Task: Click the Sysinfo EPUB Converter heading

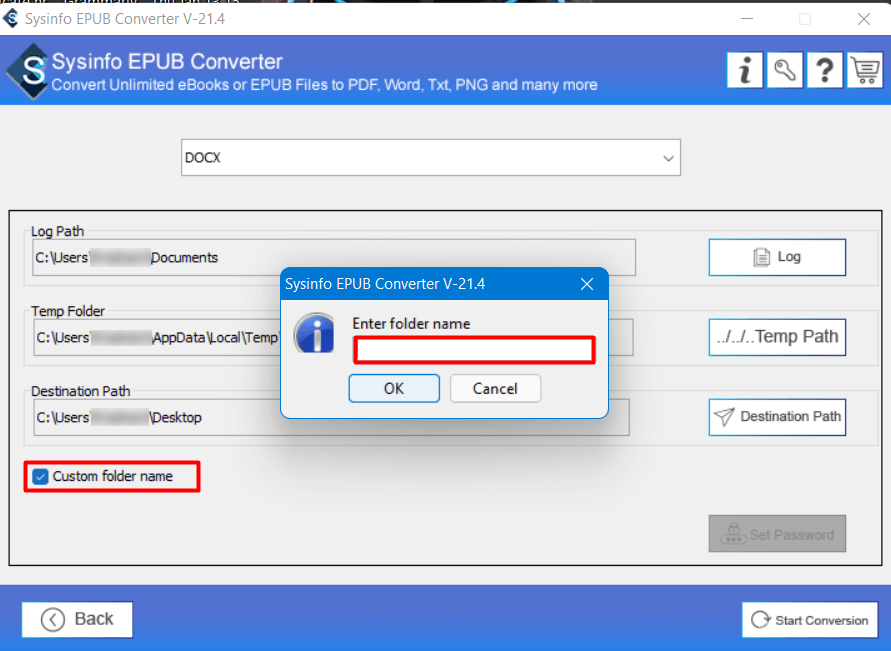Action: point(167,61)
